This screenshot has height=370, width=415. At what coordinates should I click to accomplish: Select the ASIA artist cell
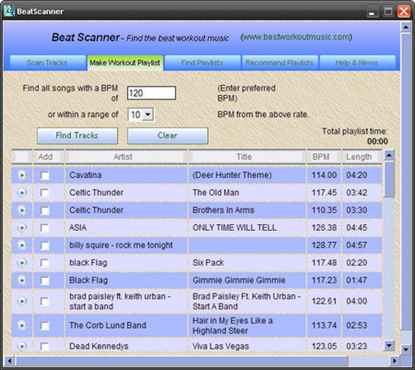[126, 228]
